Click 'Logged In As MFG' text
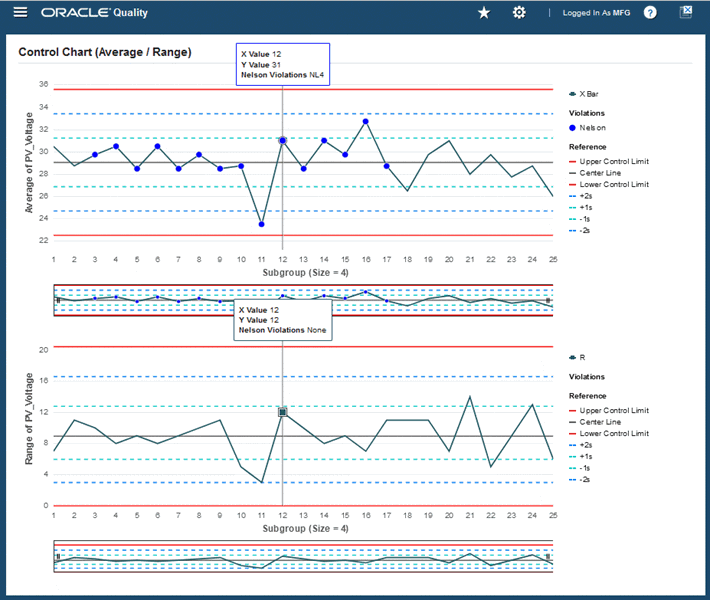This screenshot has height=600, width=710. [596, 13]
